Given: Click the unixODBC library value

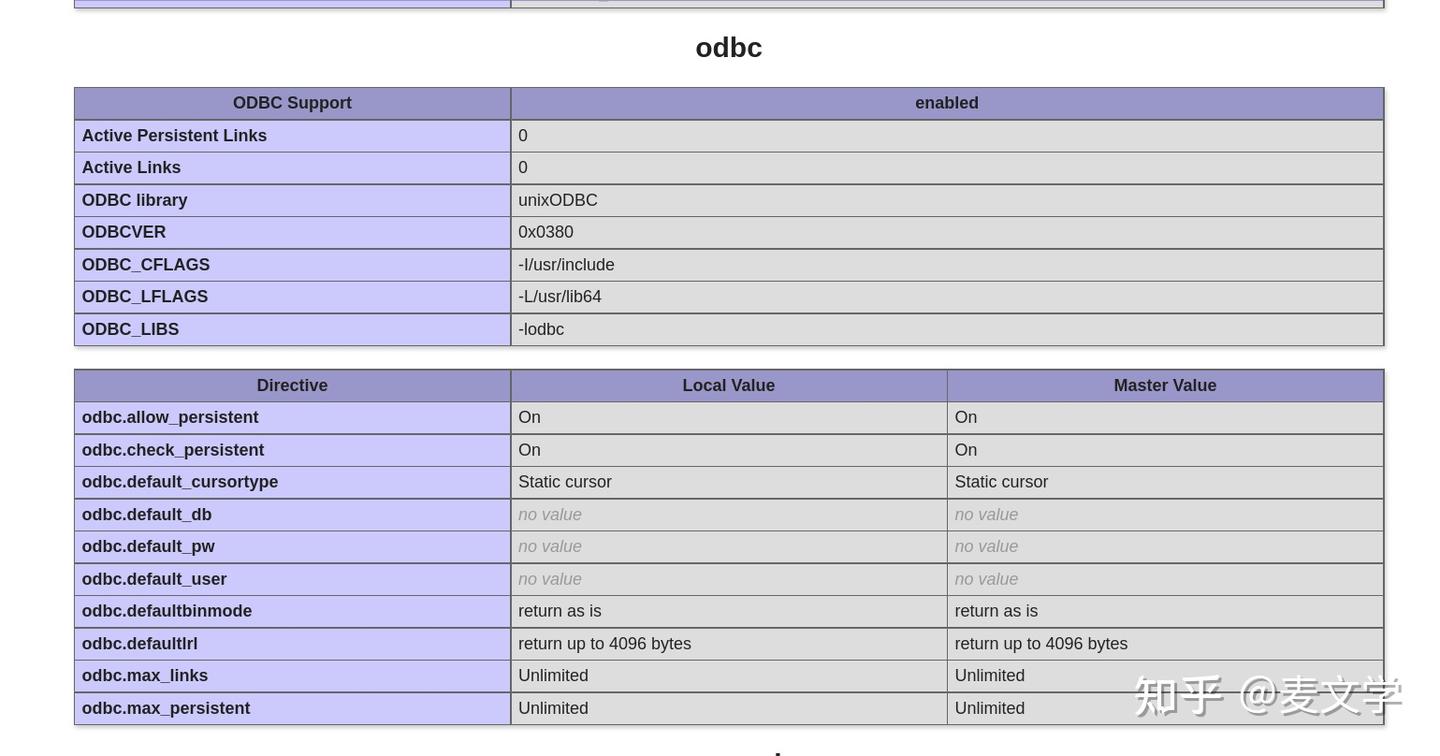Looking at the screenshot, I should (558, 200).
